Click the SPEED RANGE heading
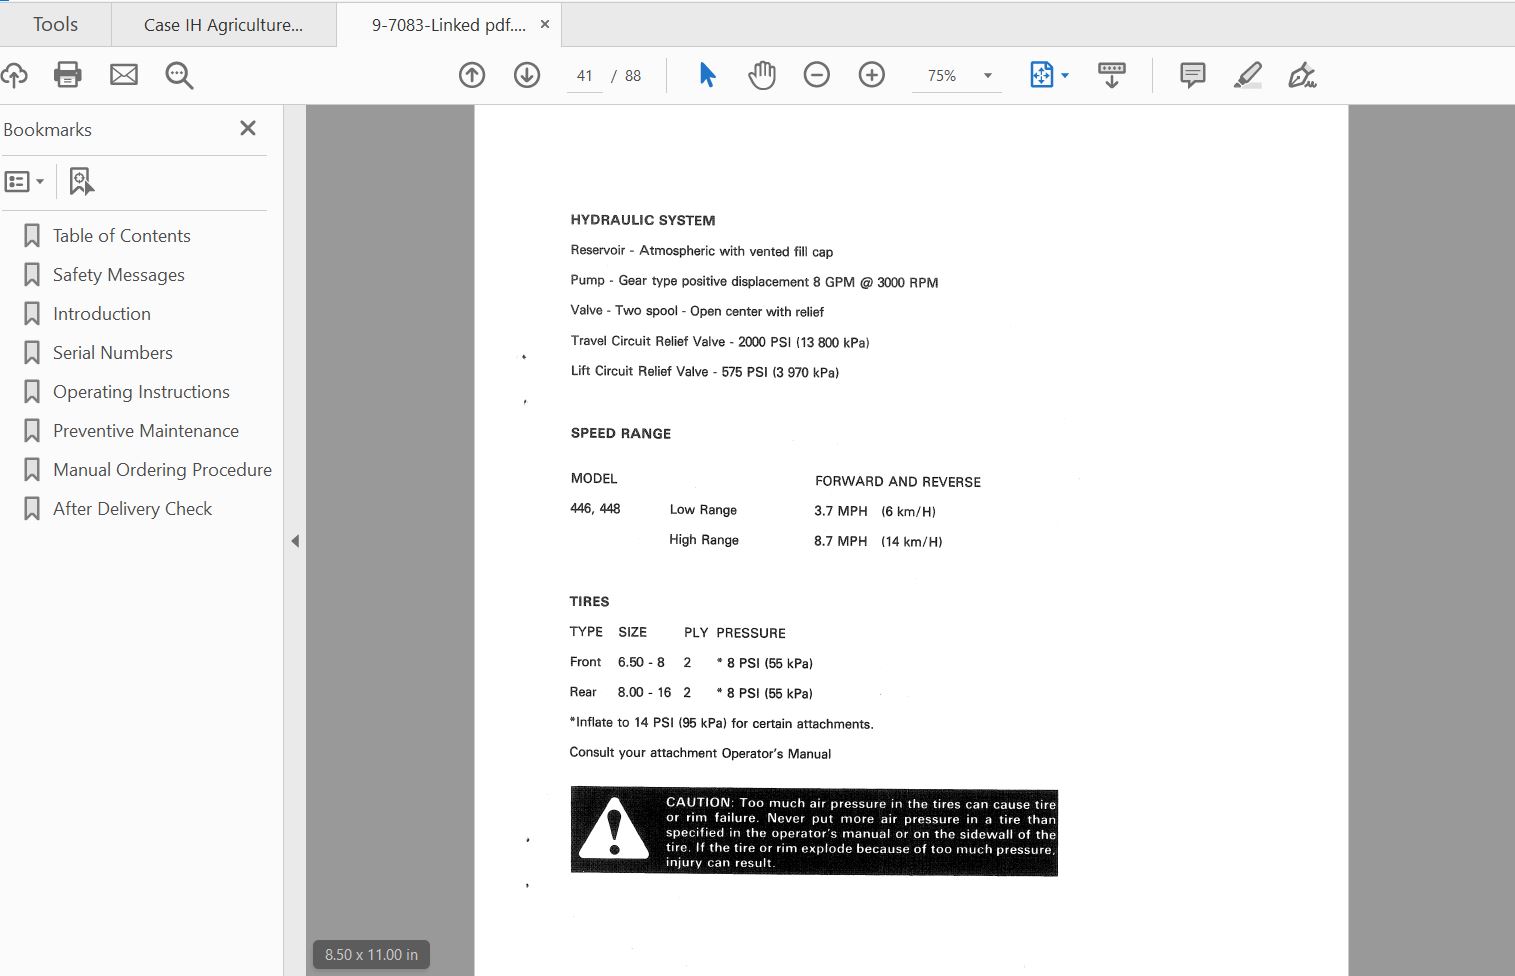Image resolution: width=1515 pixels, height=976 pixels. point(621,433)
